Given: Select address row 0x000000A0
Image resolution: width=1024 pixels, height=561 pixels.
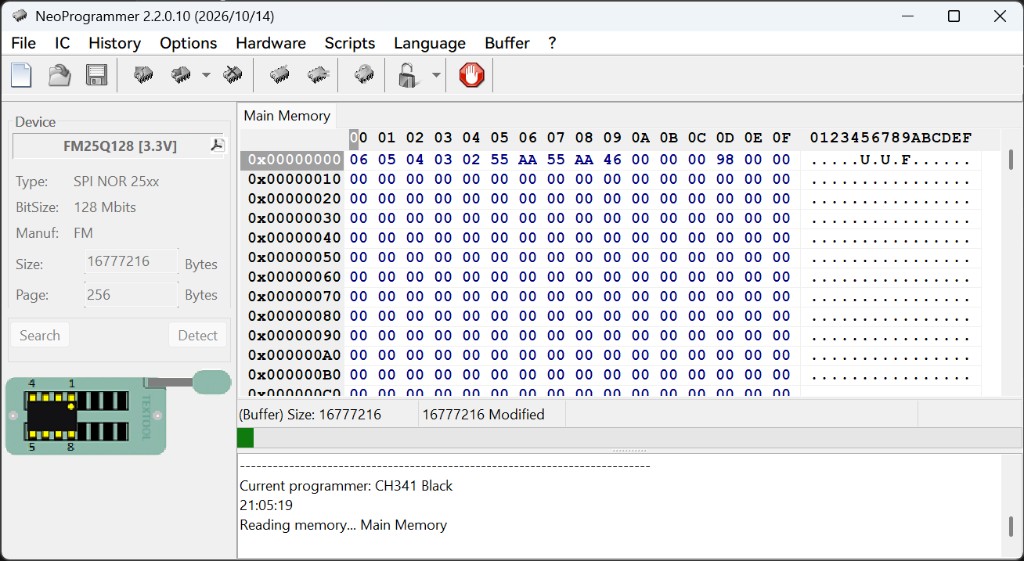Looking at the screenshot, I should tap(295, 356).
